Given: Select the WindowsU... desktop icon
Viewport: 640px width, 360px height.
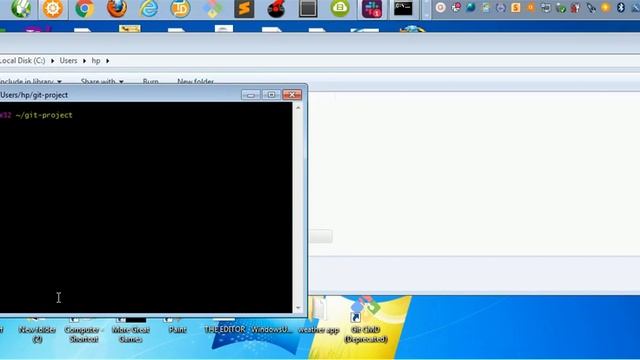Looking at the screenshot, I should [x=271, y=329].
